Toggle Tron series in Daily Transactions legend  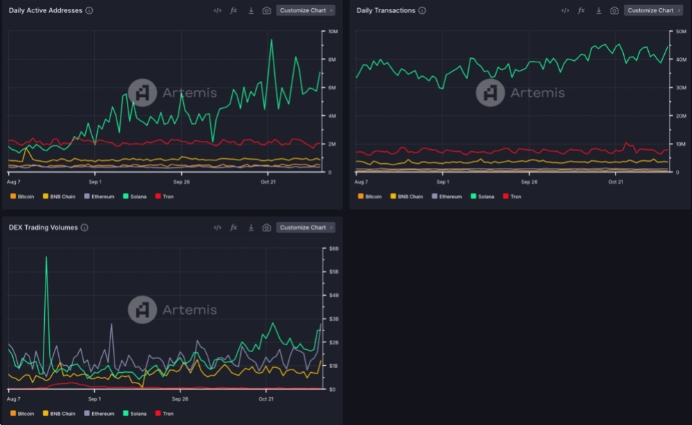(512, 196)
